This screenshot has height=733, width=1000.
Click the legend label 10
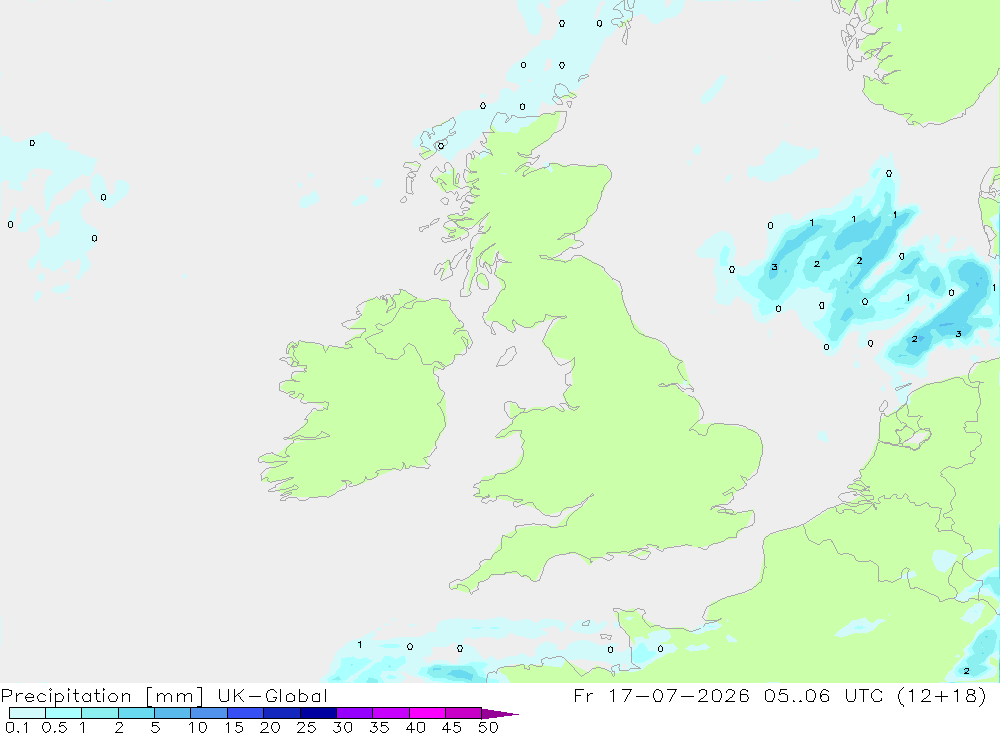(198, 727)
